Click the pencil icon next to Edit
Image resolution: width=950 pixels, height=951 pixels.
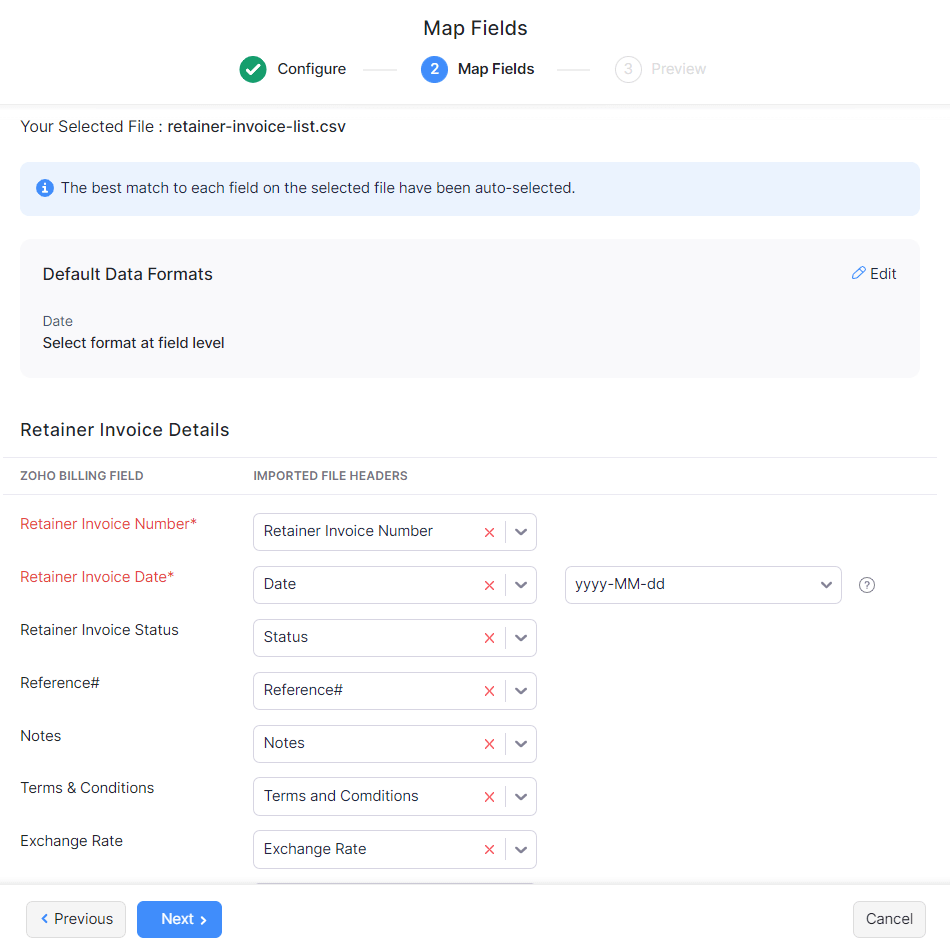point(858,273)
